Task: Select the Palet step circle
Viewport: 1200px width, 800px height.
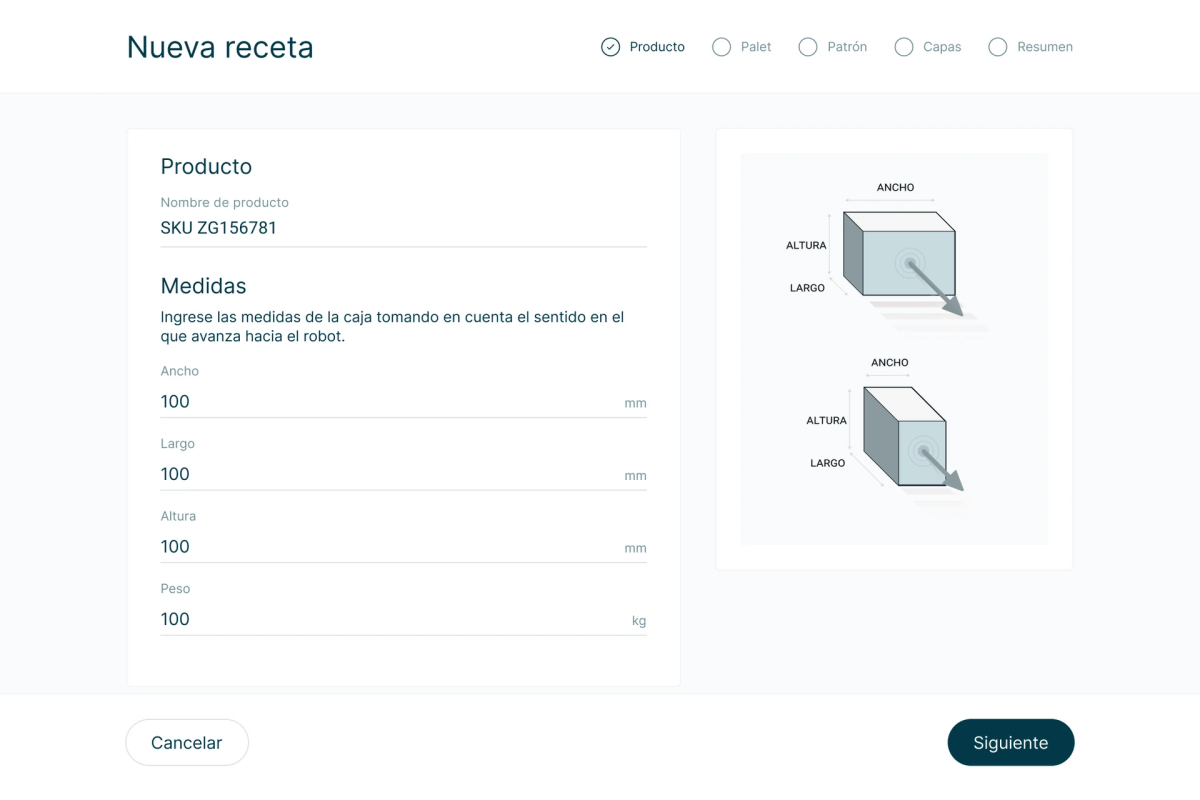Action: click(721, 47)
